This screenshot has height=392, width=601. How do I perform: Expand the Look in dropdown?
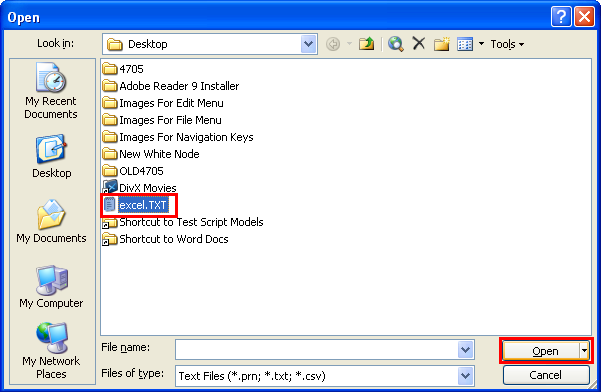pos(309,44)
